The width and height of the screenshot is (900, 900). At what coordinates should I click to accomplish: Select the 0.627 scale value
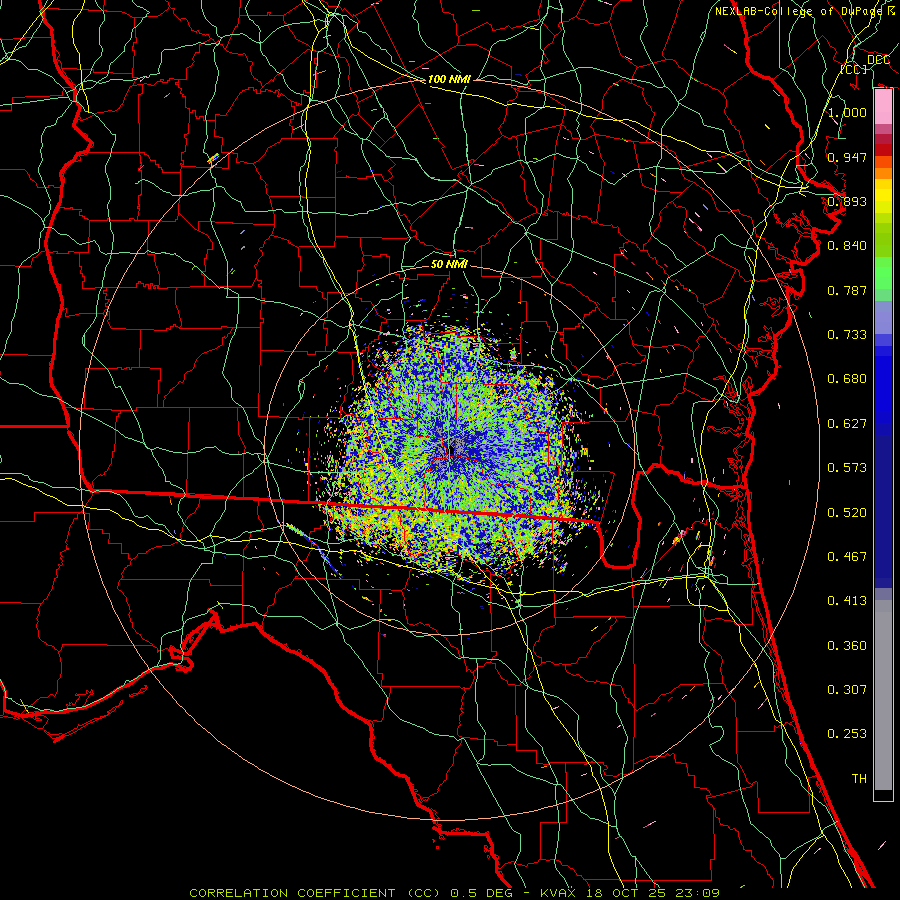[847, 424]
